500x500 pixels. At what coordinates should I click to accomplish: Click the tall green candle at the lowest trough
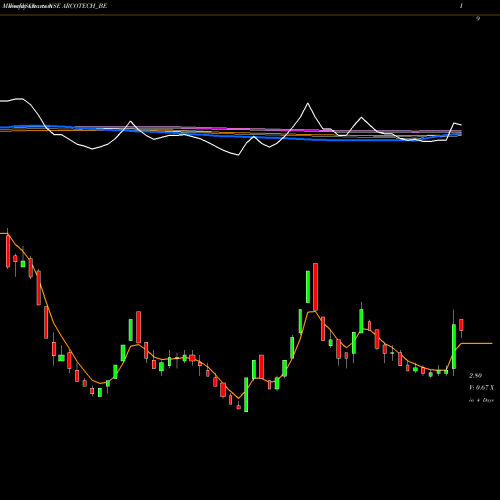246,395
